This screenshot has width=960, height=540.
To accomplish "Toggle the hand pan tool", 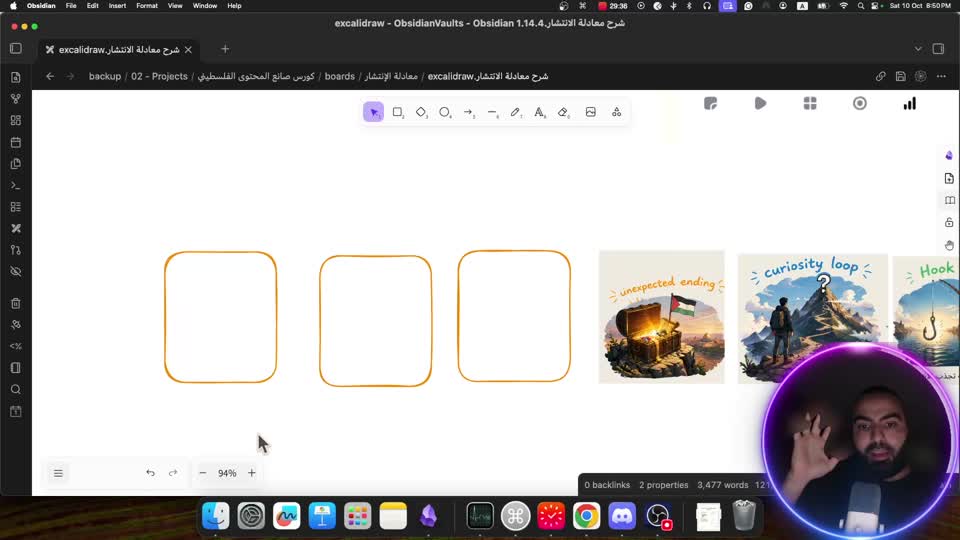I will tap(949, 245).
